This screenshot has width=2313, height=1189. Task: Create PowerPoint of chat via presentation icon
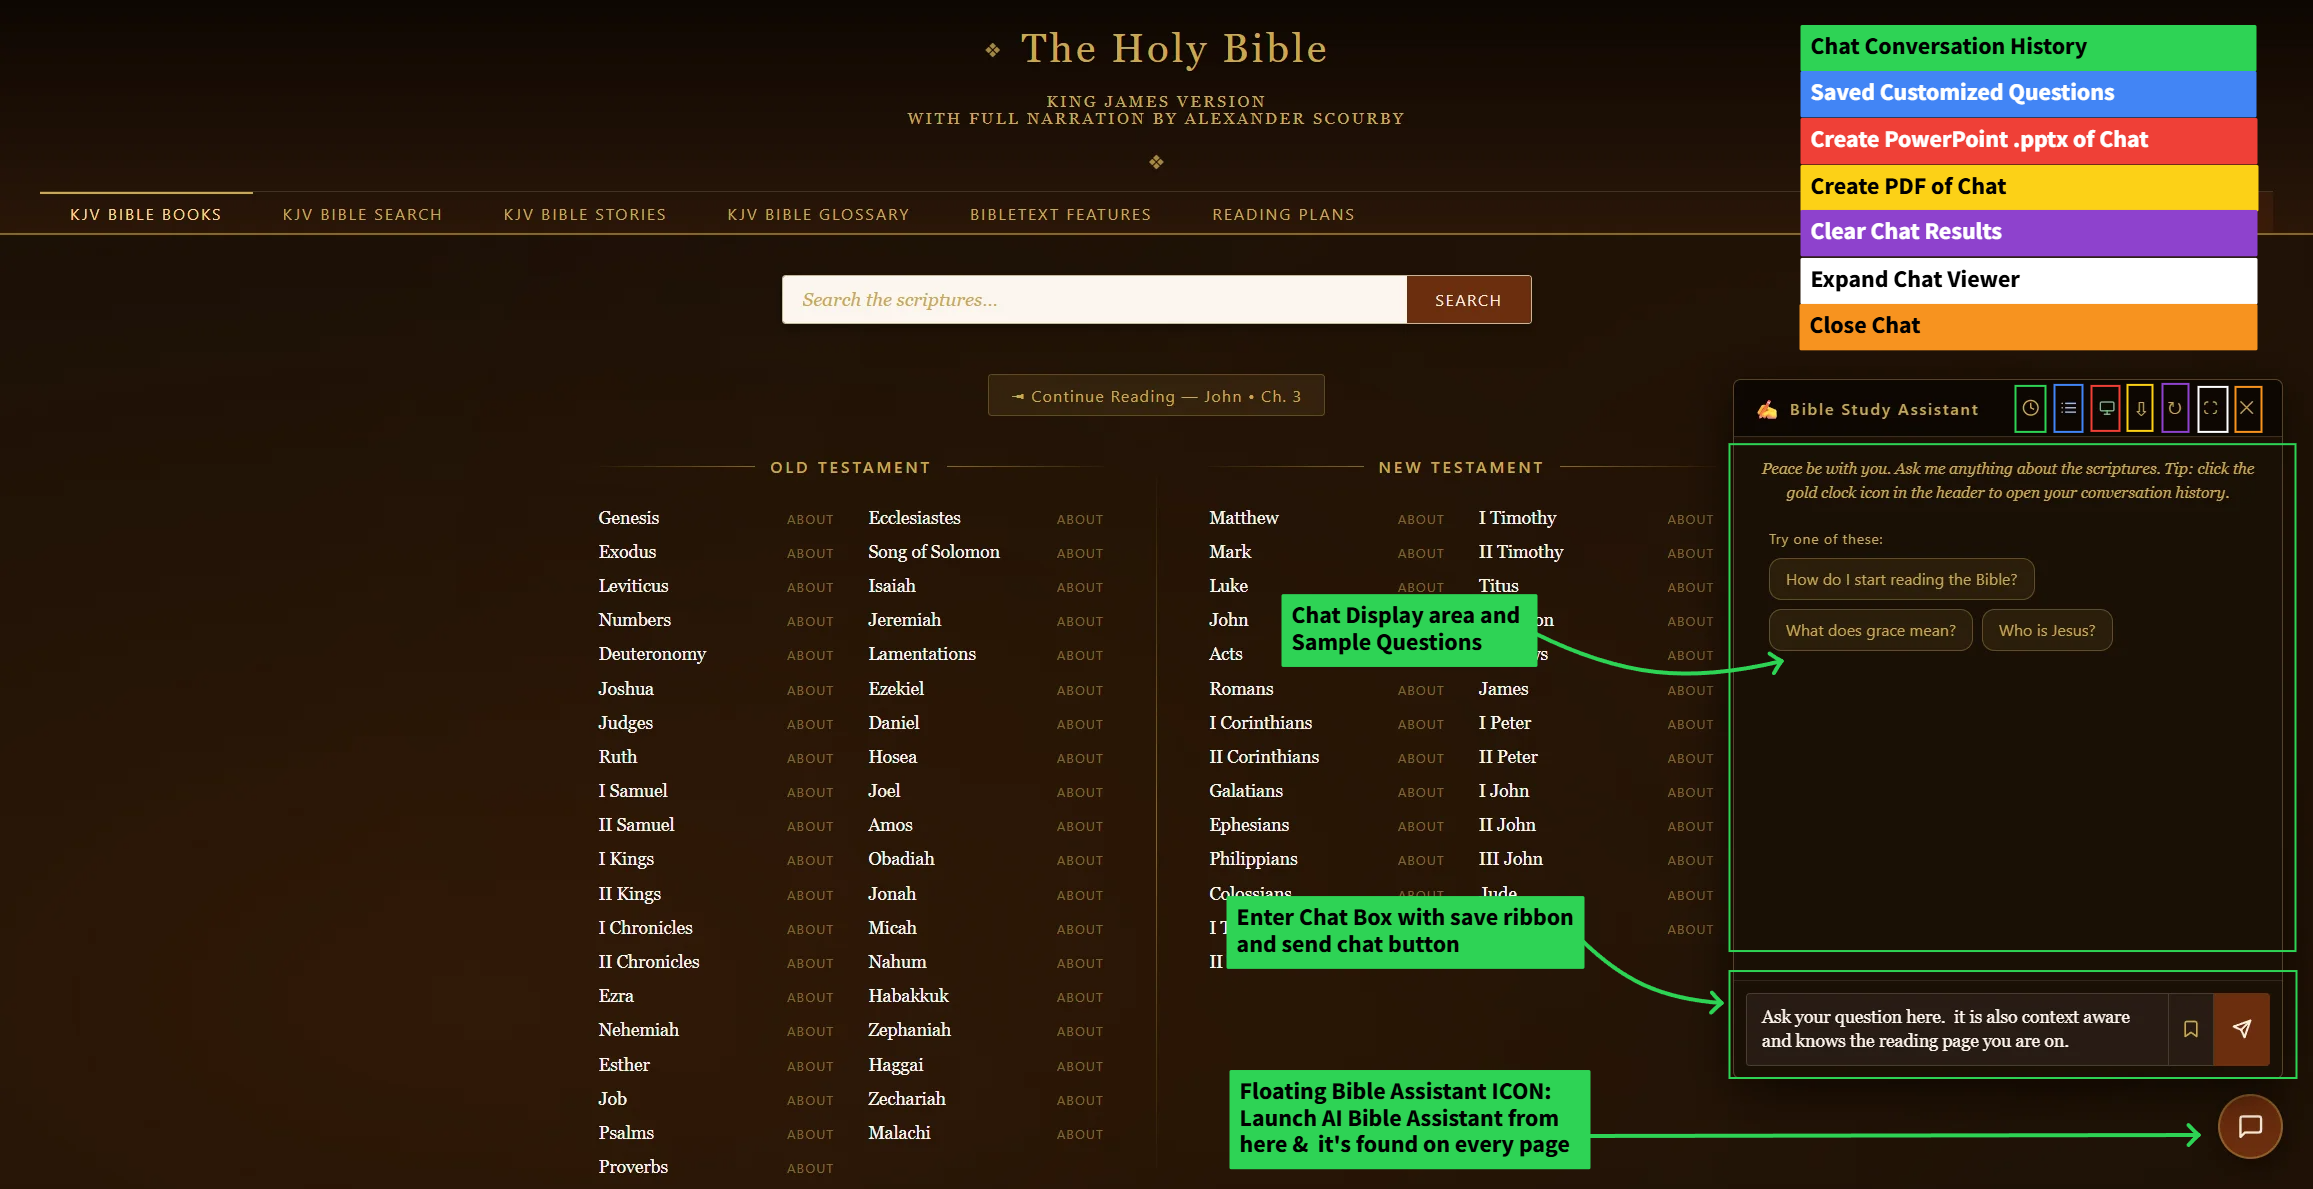coord(2106,408)
